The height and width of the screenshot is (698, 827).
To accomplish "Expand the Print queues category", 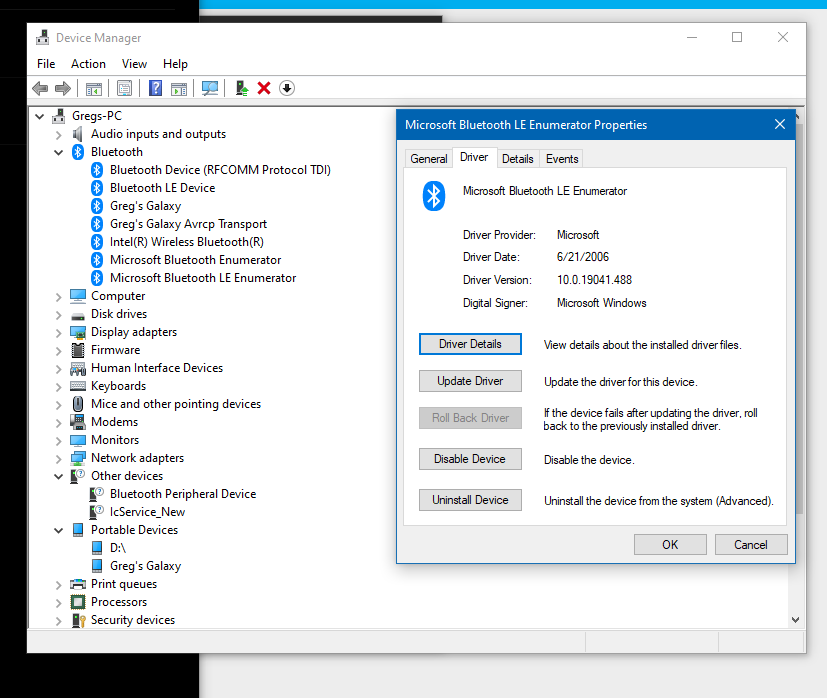I will click(x=59, y=585).
